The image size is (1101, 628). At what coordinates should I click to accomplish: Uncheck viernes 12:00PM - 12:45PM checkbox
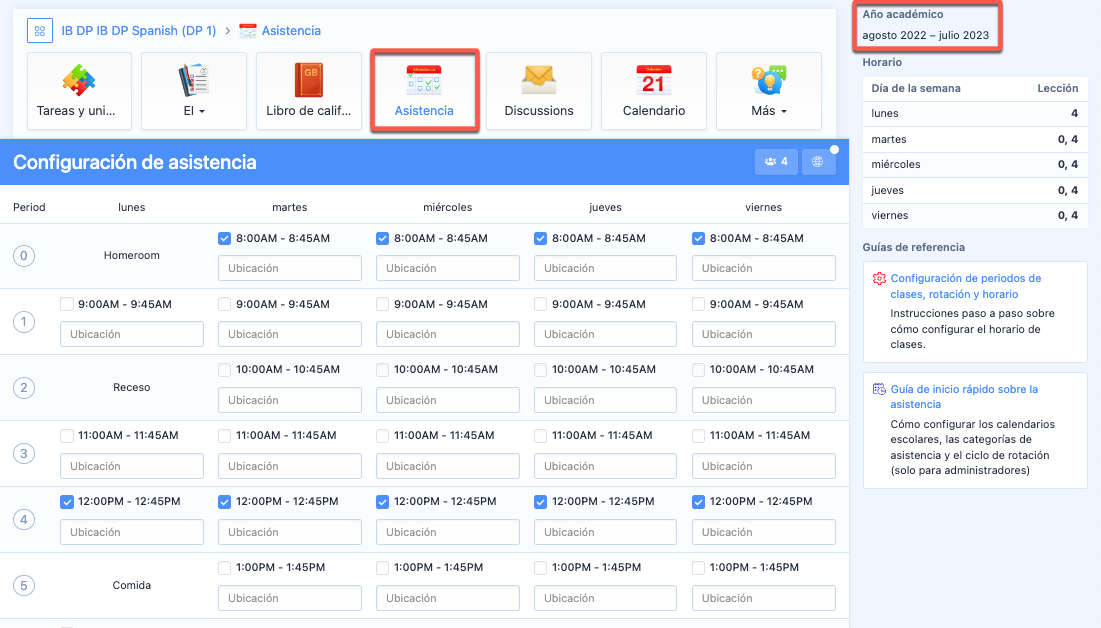tap(699, 502)
